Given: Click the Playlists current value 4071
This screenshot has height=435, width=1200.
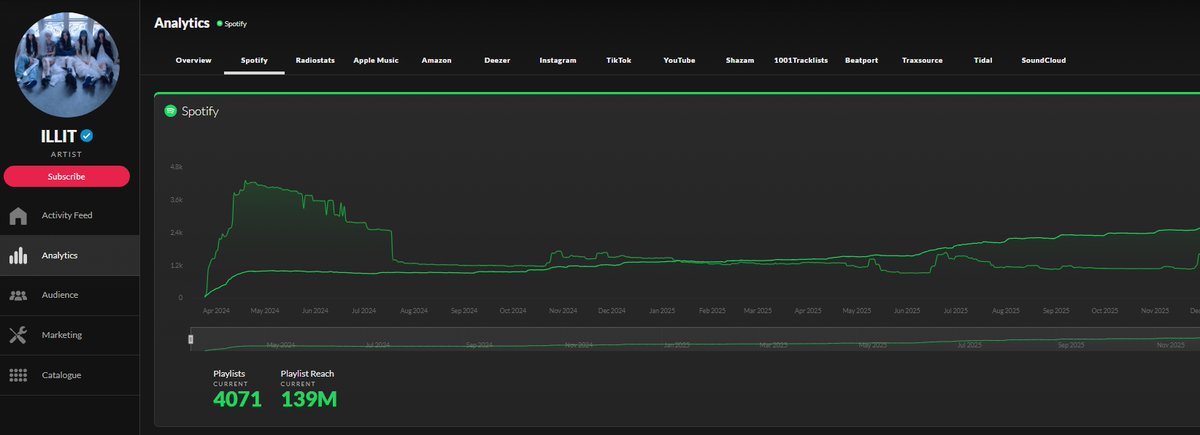Looking at the screenshot, I should pyautogui.click(x=237, y=399).
